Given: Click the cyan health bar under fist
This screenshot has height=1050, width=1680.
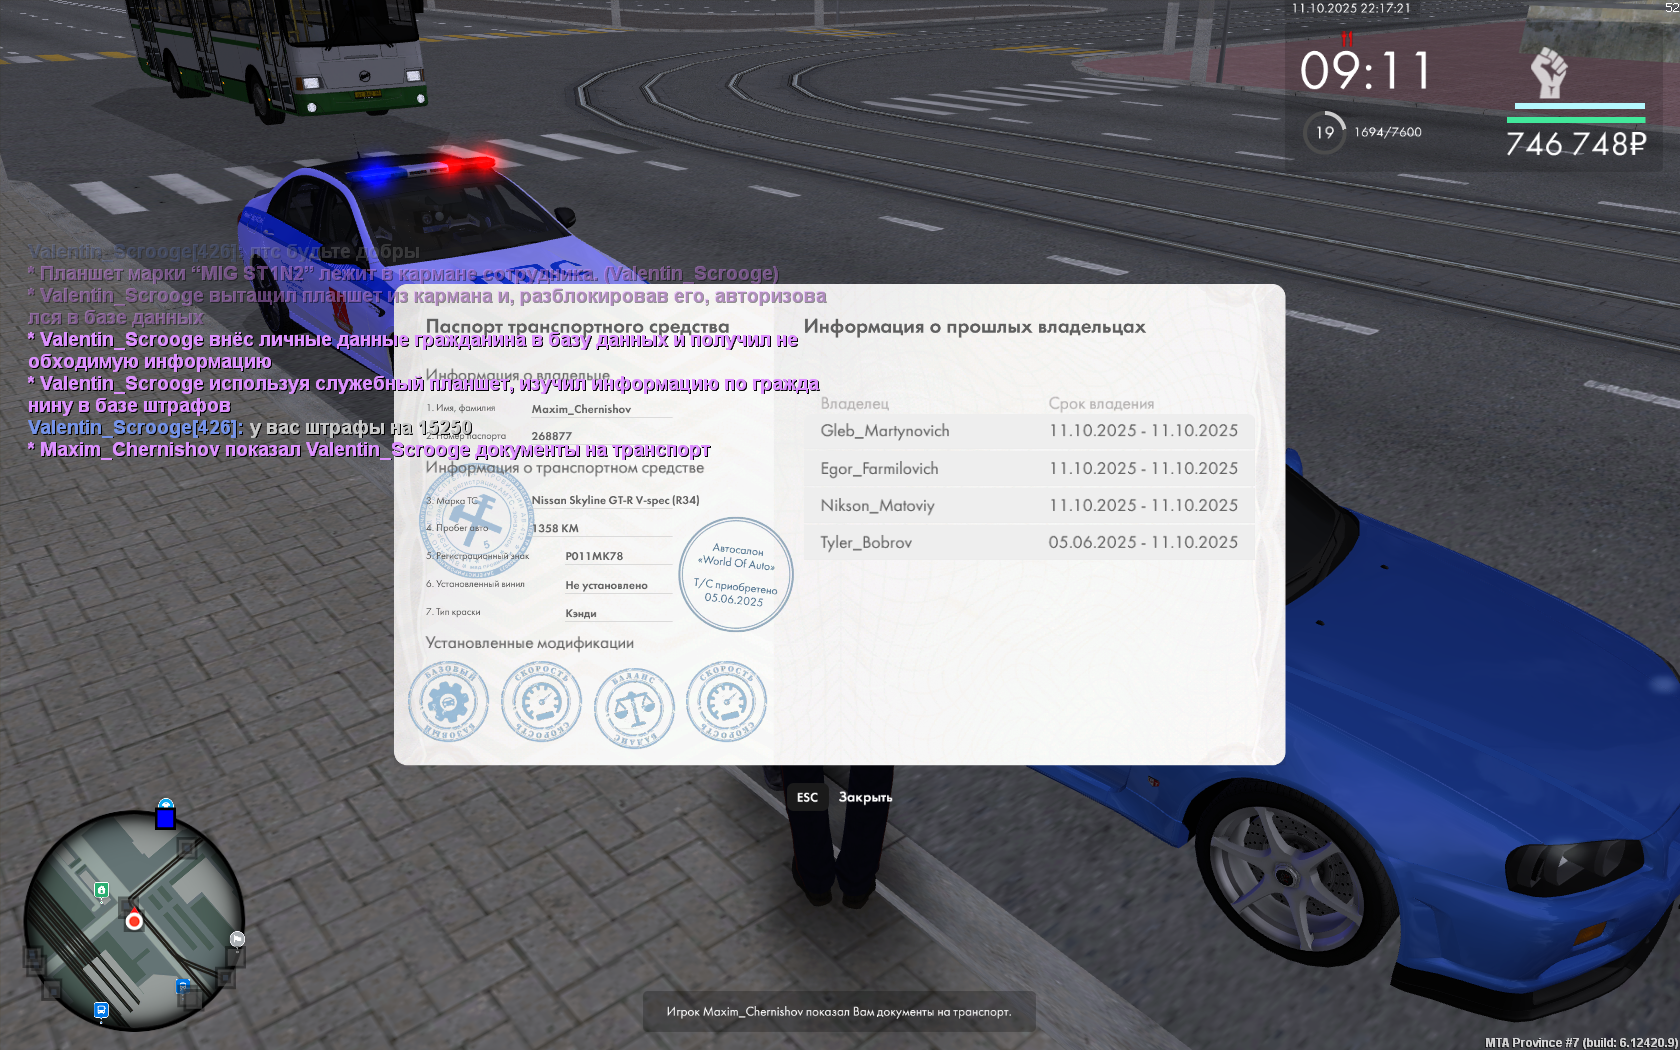Looking at the screenshot, I should click(x=1580, y=105).
